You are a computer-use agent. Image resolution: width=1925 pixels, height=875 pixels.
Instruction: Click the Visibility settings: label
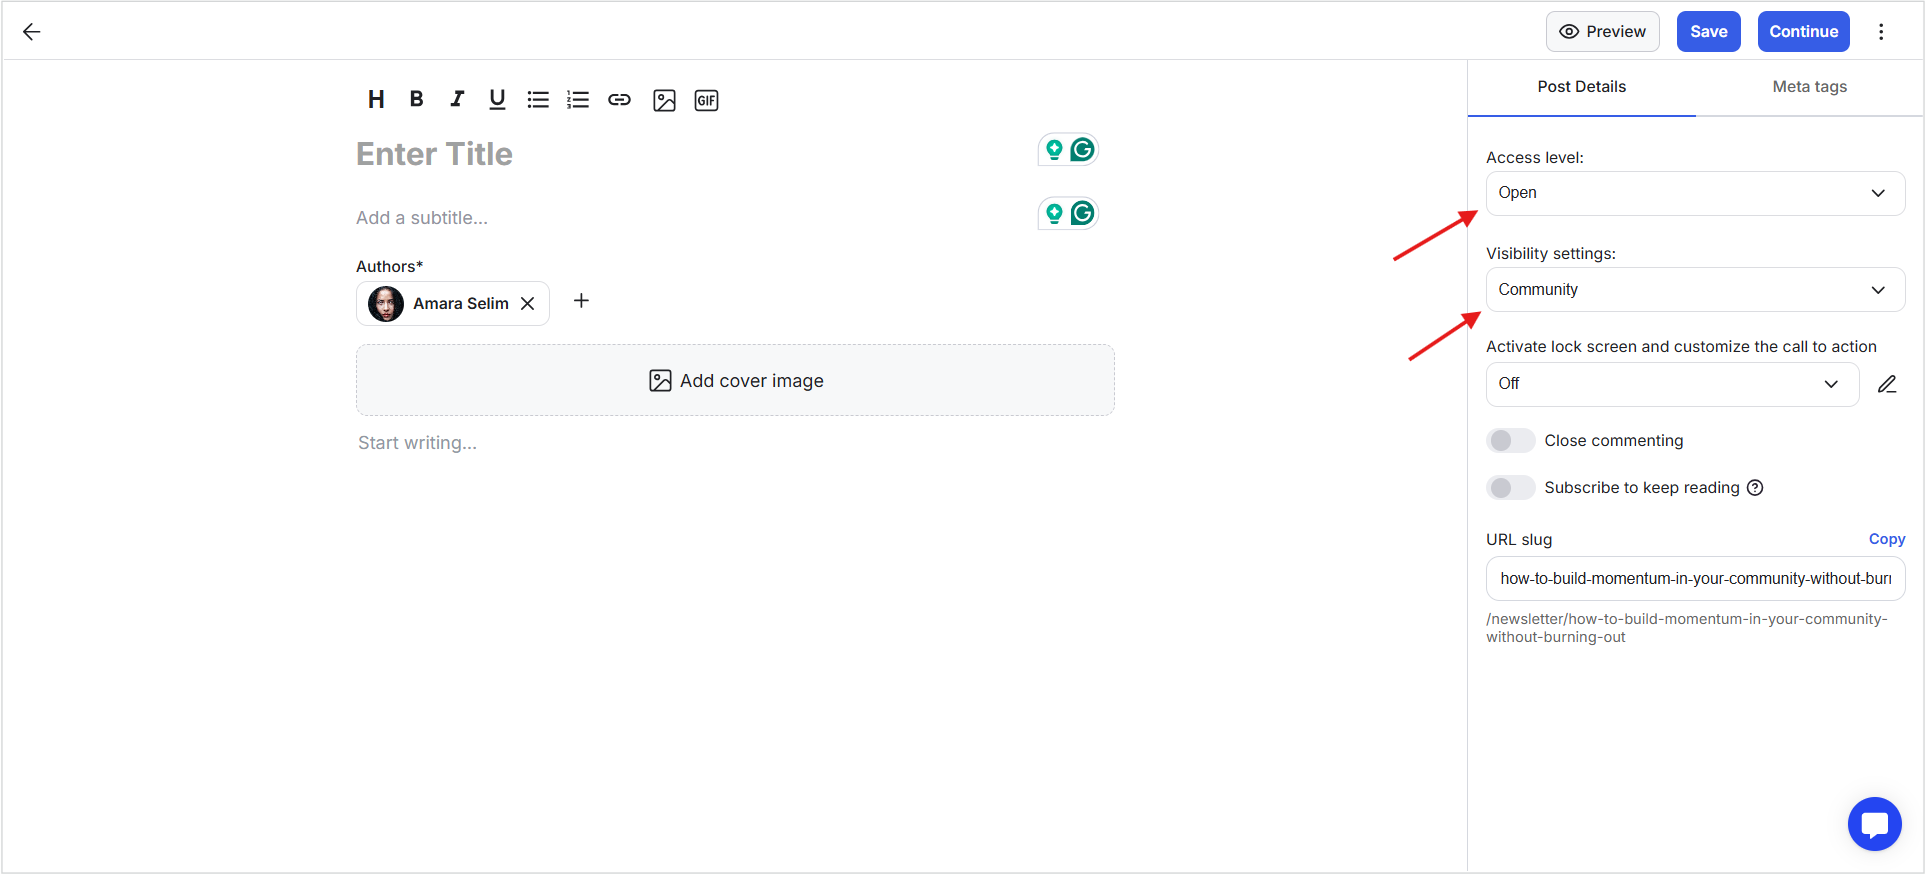pos(1550,254)
